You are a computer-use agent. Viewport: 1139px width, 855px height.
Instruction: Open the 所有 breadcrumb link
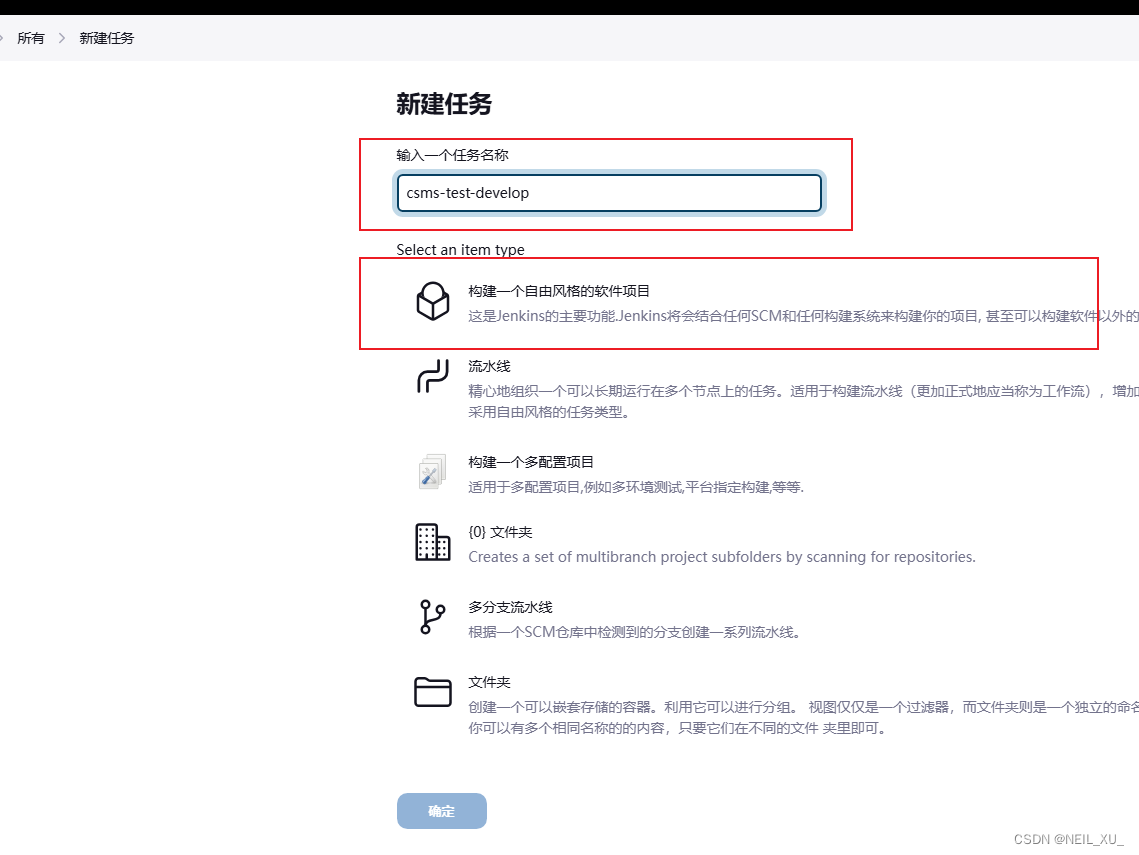(31, 38)
